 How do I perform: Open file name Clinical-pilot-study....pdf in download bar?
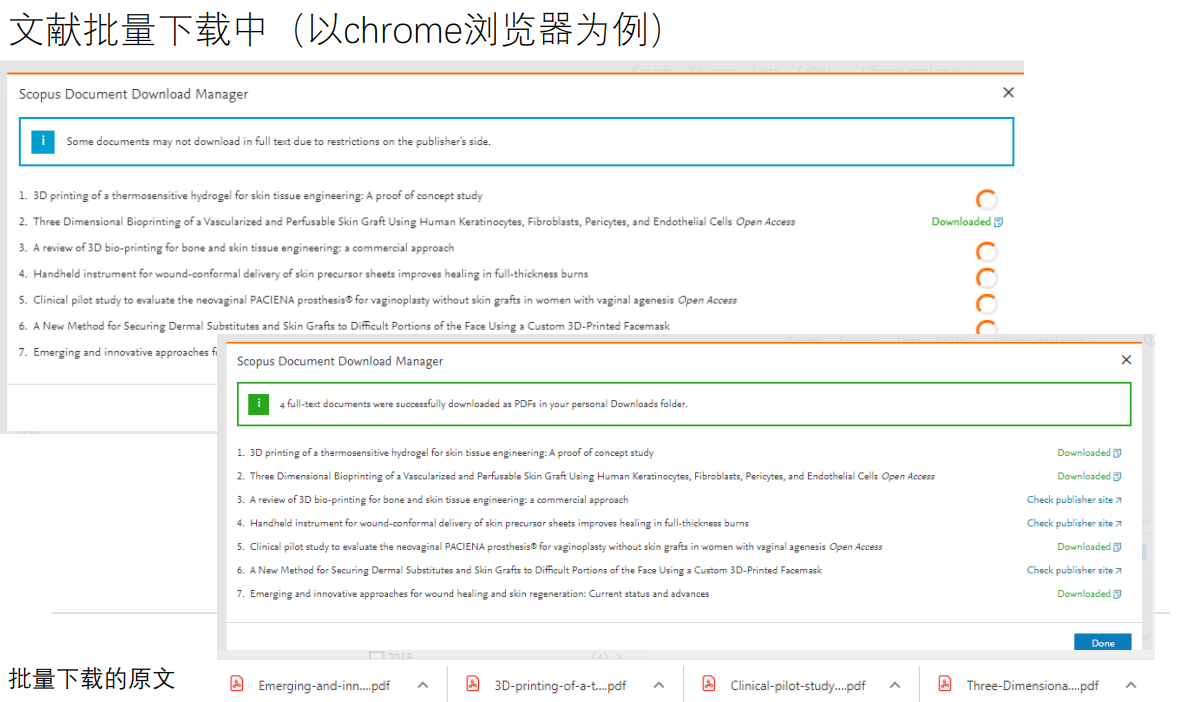tap(798, 686)
